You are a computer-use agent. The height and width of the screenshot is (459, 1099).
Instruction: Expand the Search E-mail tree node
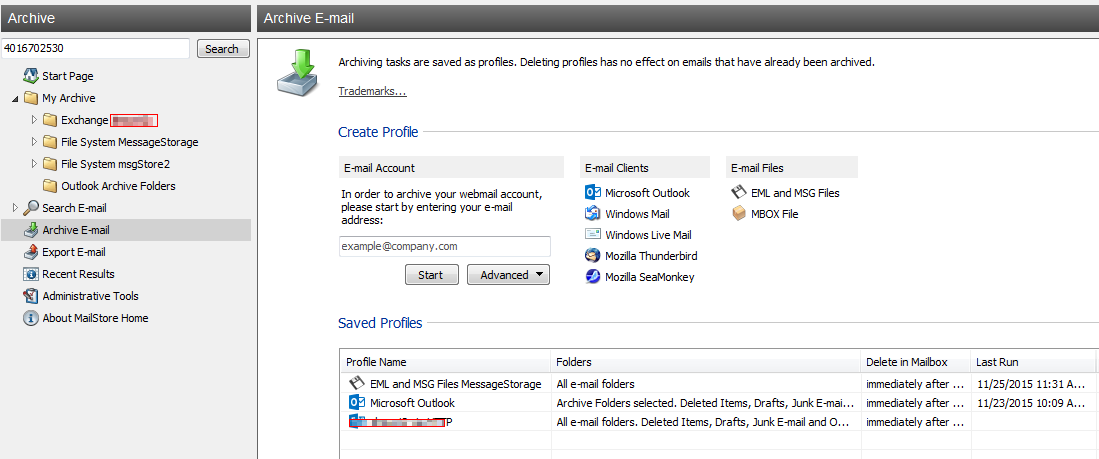point(15,208)
